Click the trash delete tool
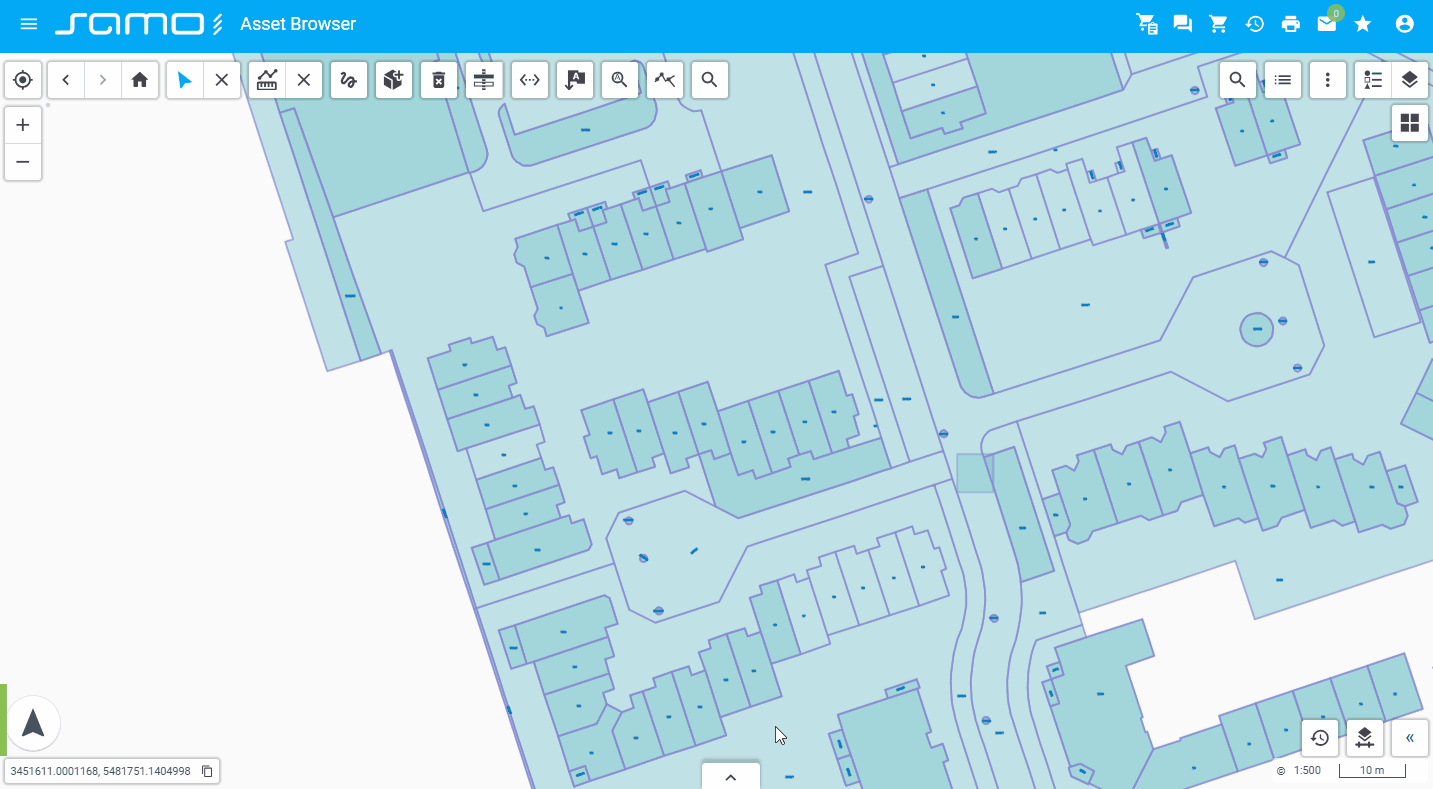This screenshot has height=789, width=1433. tap(438, 80)
